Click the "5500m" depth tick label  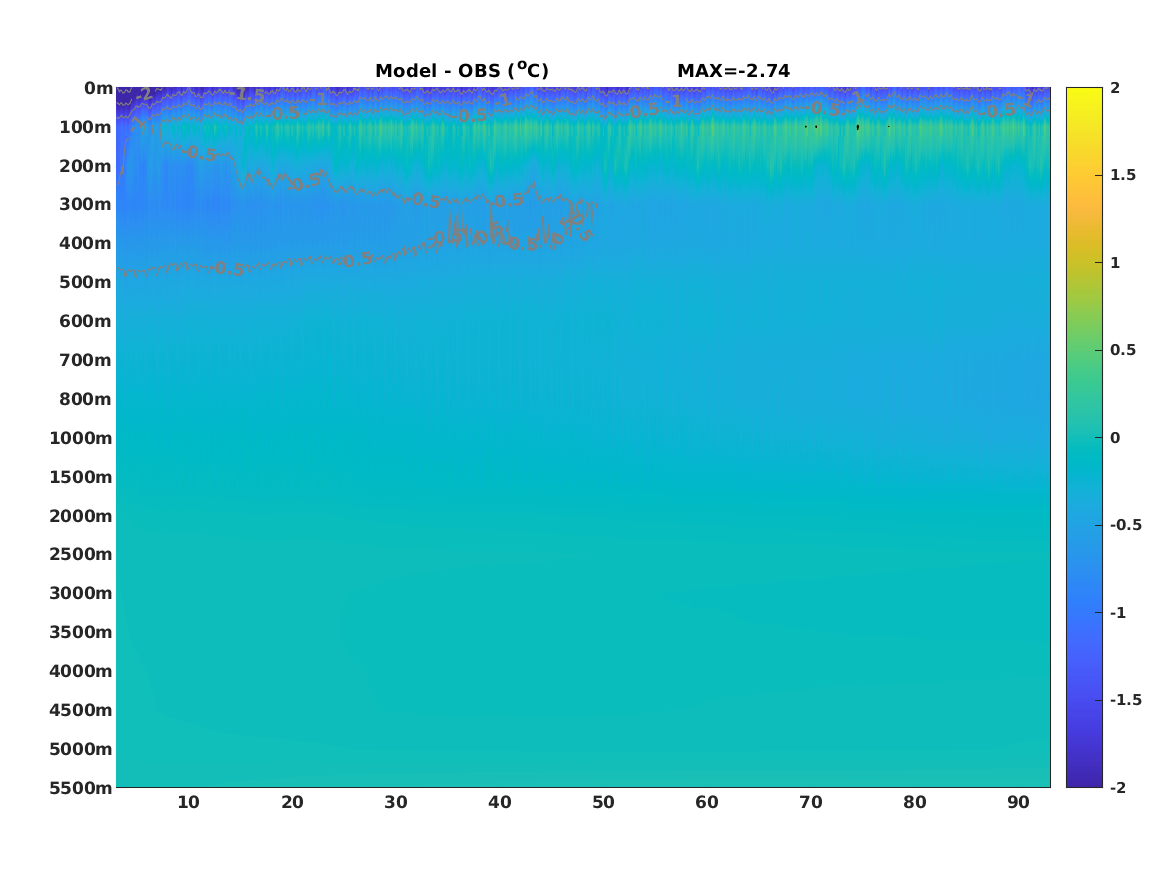[x=81, y=788]
